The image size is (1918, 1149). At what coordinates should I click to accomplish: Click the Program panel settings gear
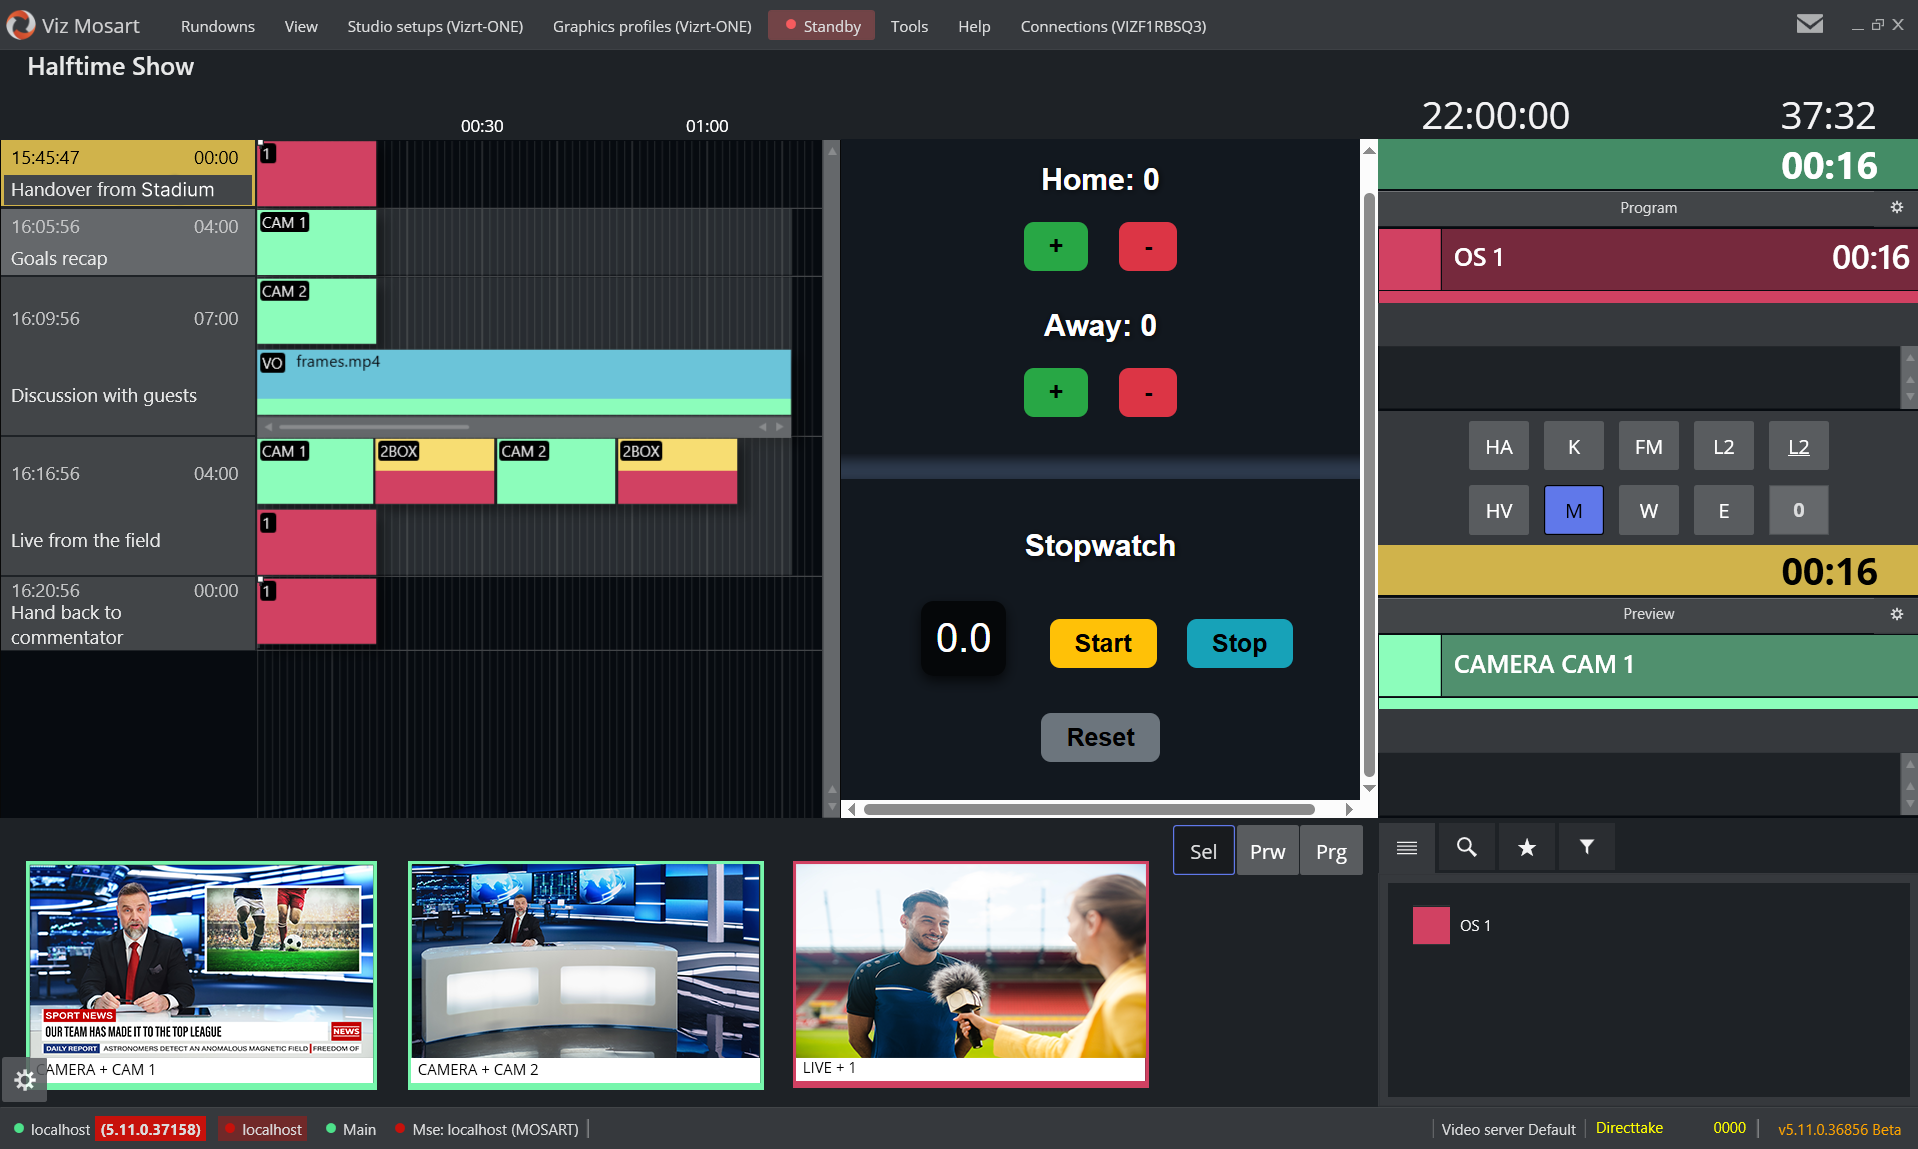1896,207
